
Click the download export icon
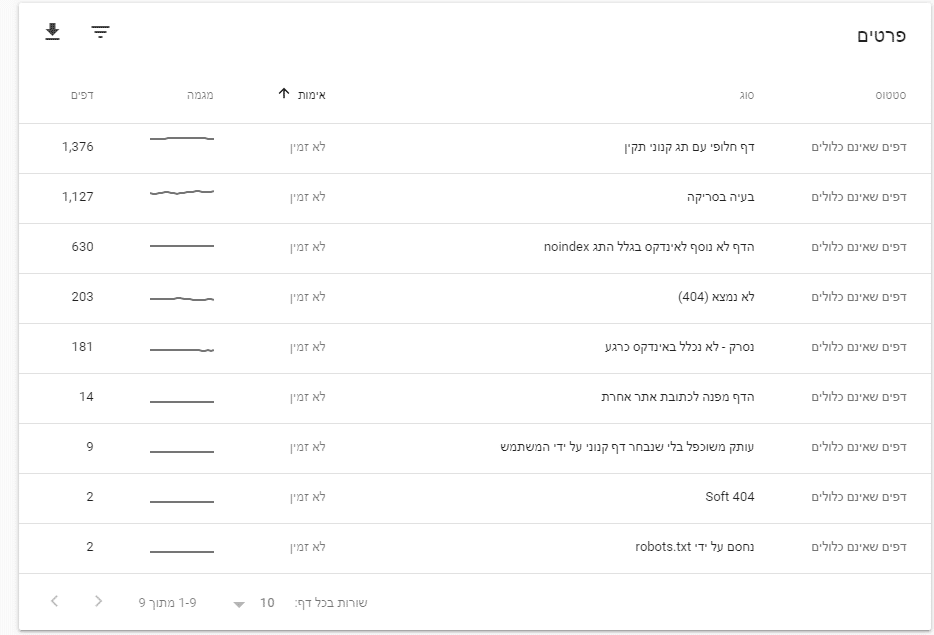click(53, 33)
